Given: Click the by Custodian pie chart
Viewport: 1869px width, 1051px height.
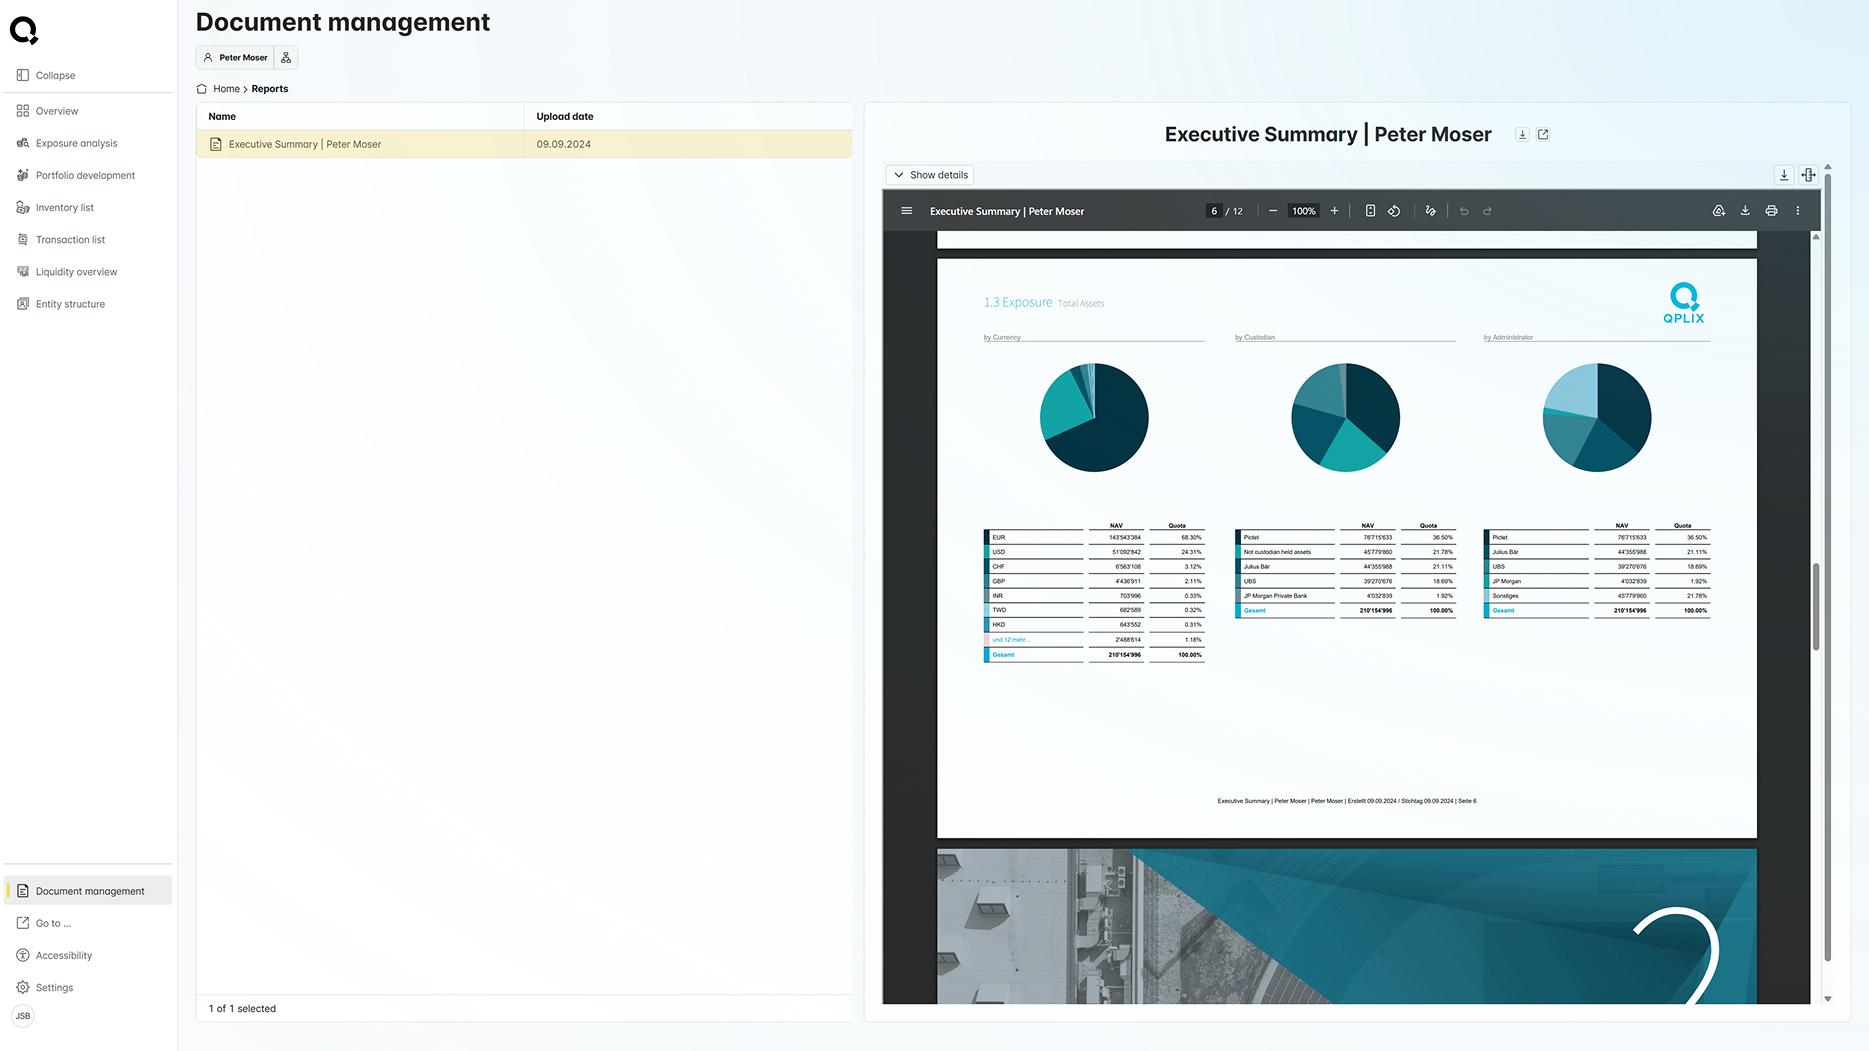Looking at the screenshot, I should coord(1345,417).
